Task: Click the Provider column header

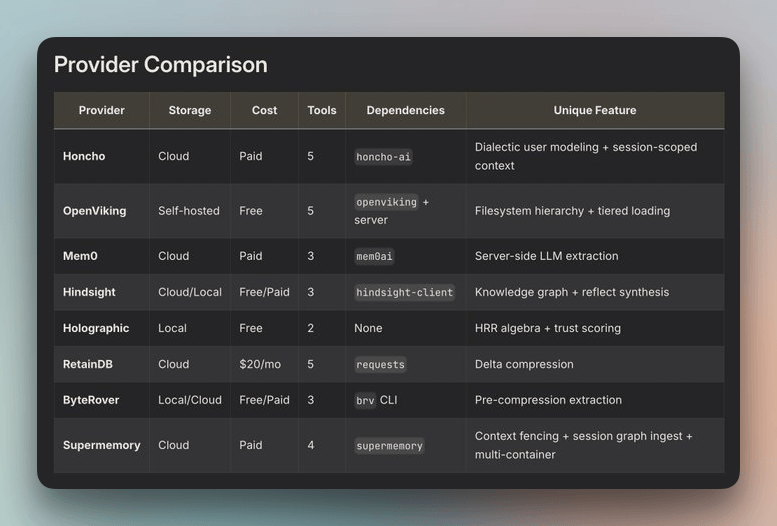Action: pos(102,110)
